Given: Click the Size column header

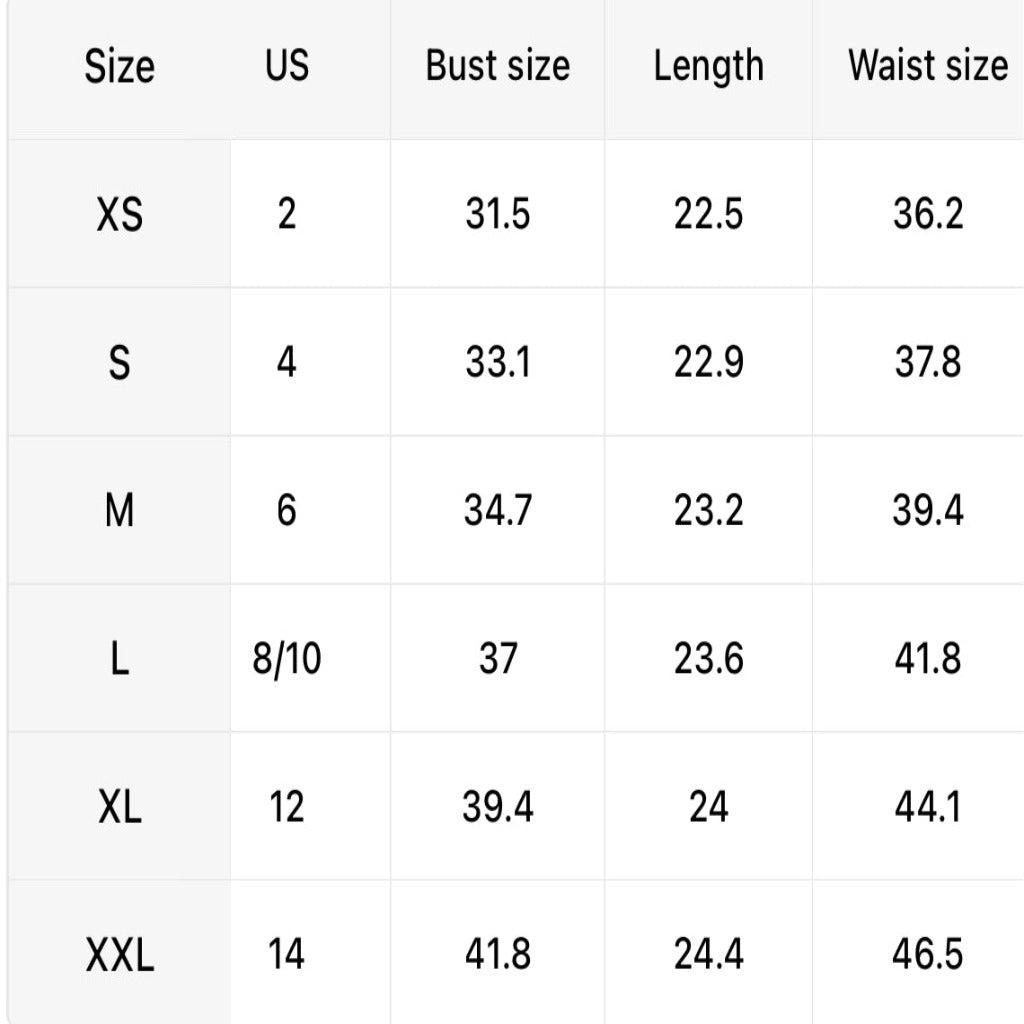Looking at the screenshot, I should pos(119,67).
